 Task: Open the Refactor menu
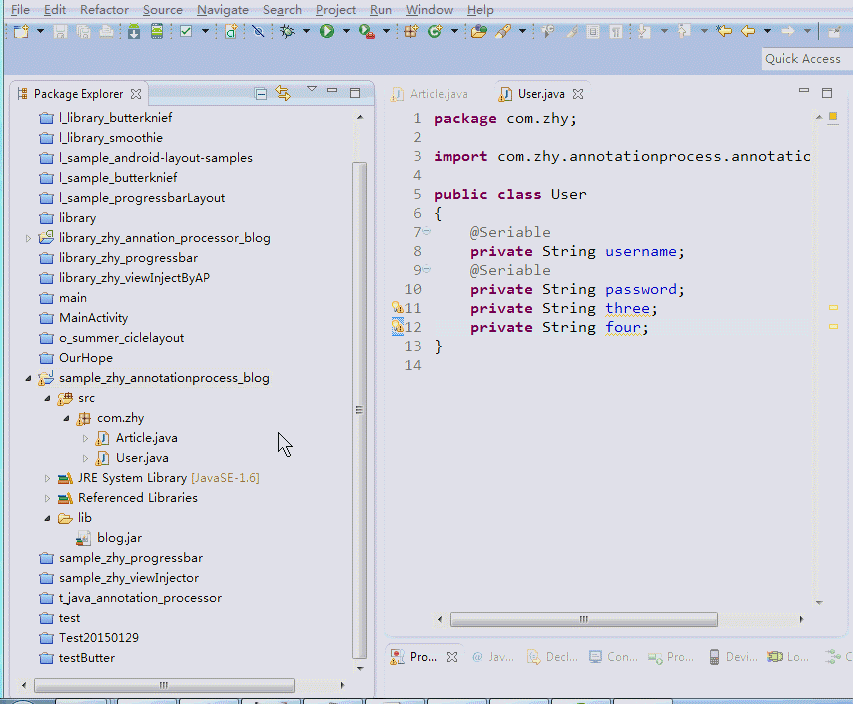coord(104,10)
